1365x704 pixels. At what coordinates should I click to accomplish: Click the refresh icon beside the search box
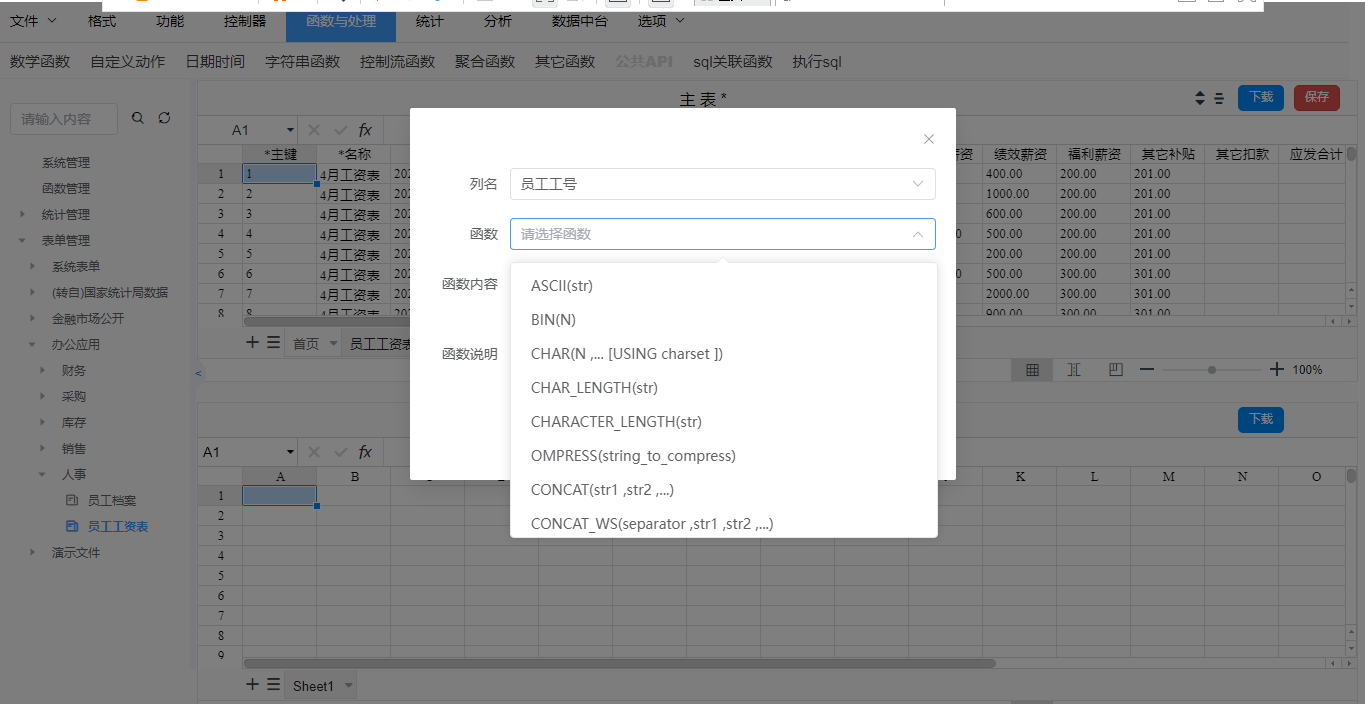[x=164, y=118]
